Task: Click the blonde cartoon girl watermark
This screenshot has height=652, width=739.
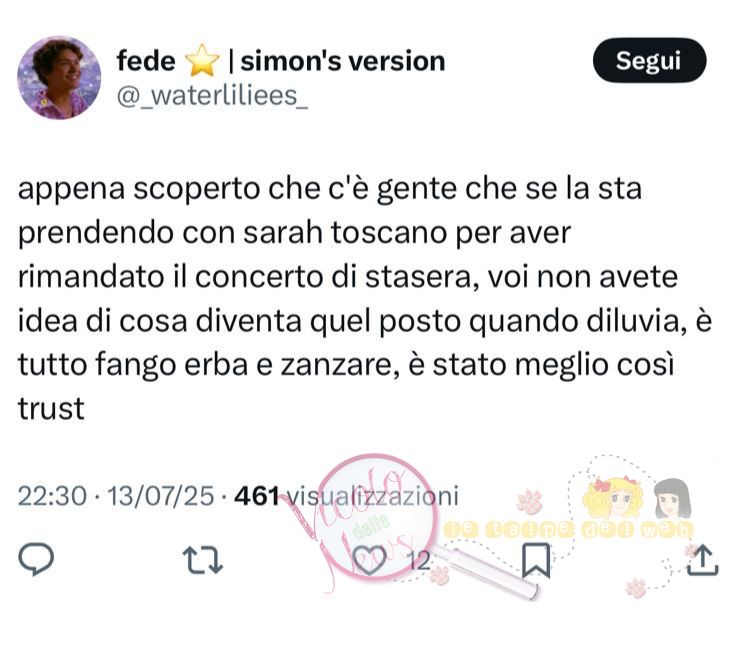Action: click(x=613, y=498)
